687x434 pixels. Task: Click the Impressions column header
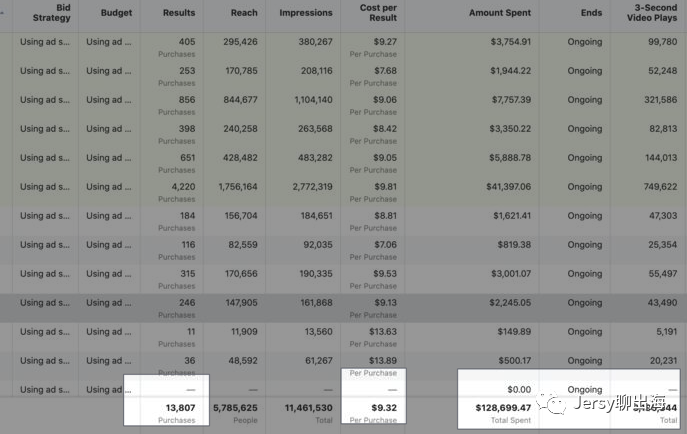(x=305, y=13)
